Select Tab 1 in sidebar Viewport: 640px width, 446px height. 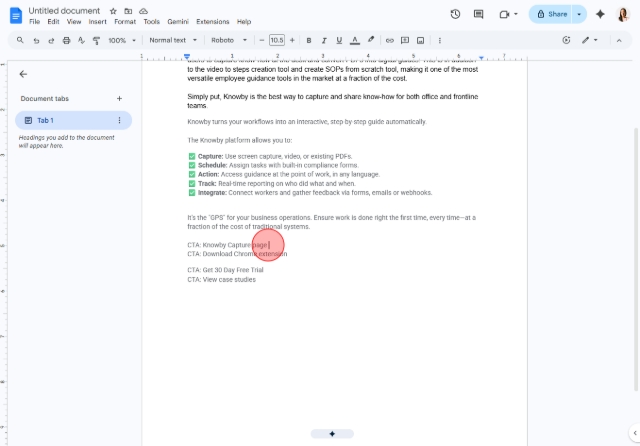[x=73, y=120]
